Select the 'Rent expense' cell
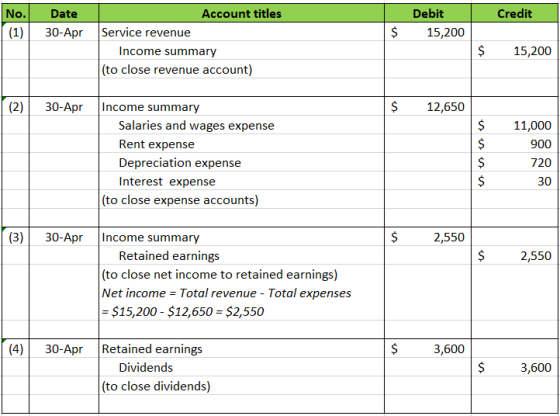The height and width of the screenshot is (416, 560). pyautogui.click(x=241, y=144)
